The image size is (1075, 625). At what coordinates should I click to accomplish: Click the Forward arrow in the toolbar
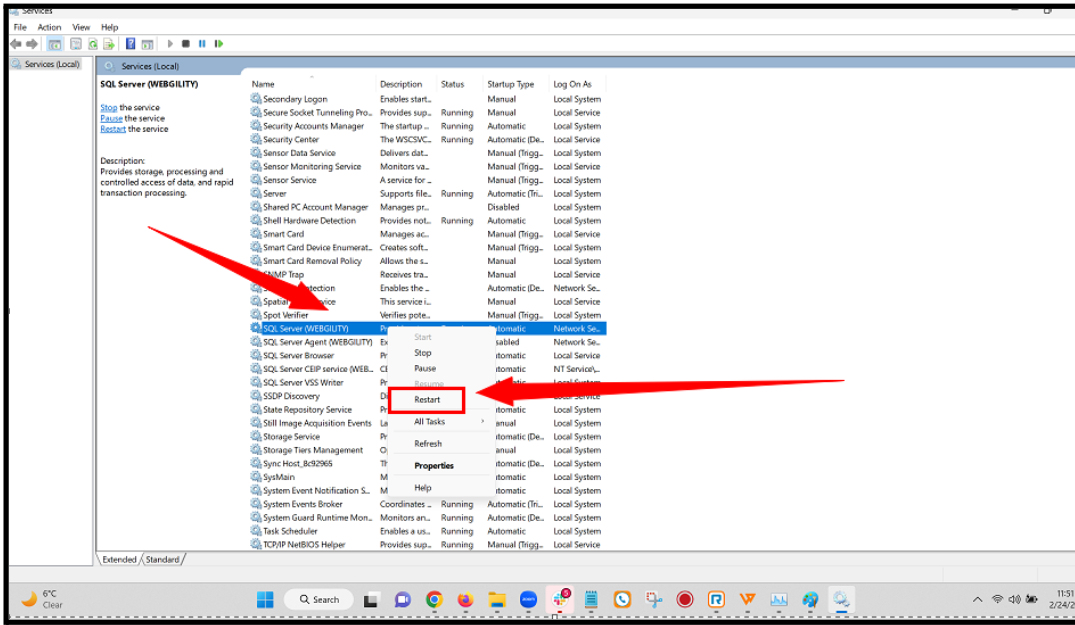32,44
